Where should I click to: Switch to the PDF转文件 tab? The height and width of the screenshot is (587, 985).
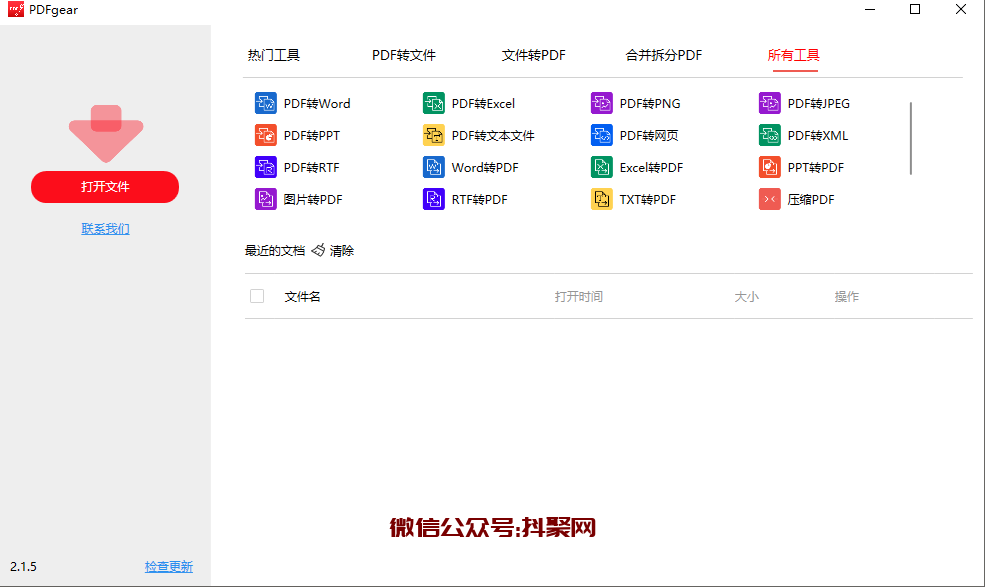tap(404, 55)
